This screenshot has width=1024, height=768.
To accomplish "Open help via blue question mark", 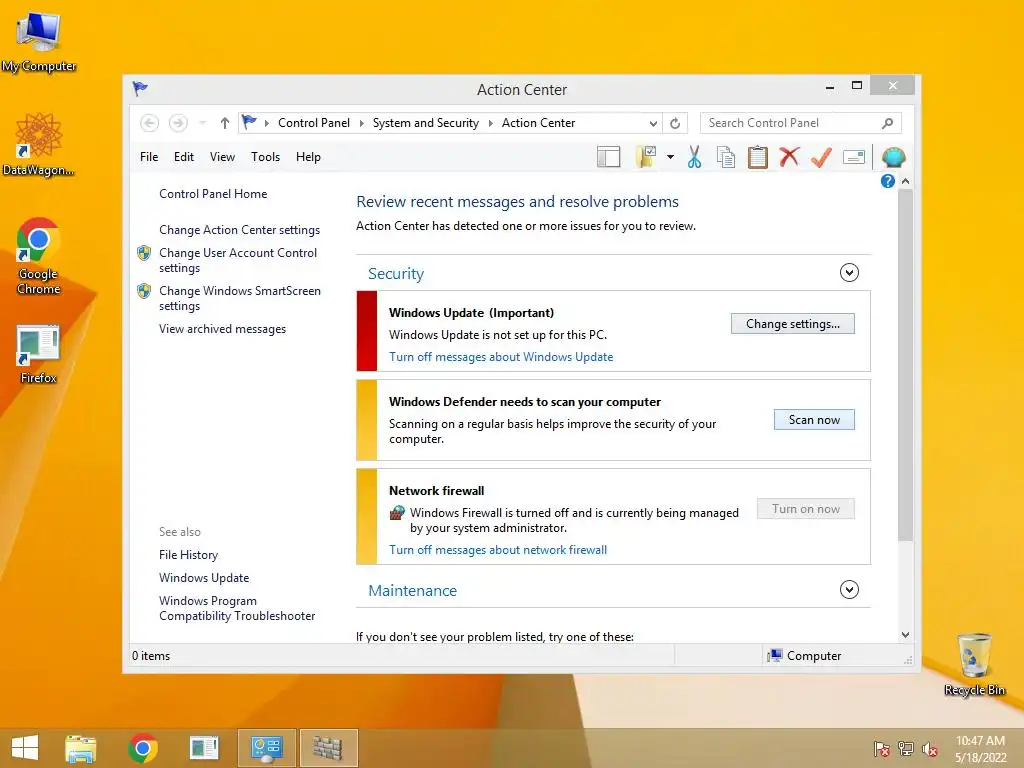I will pyautogui.click(x=888, y=182).
